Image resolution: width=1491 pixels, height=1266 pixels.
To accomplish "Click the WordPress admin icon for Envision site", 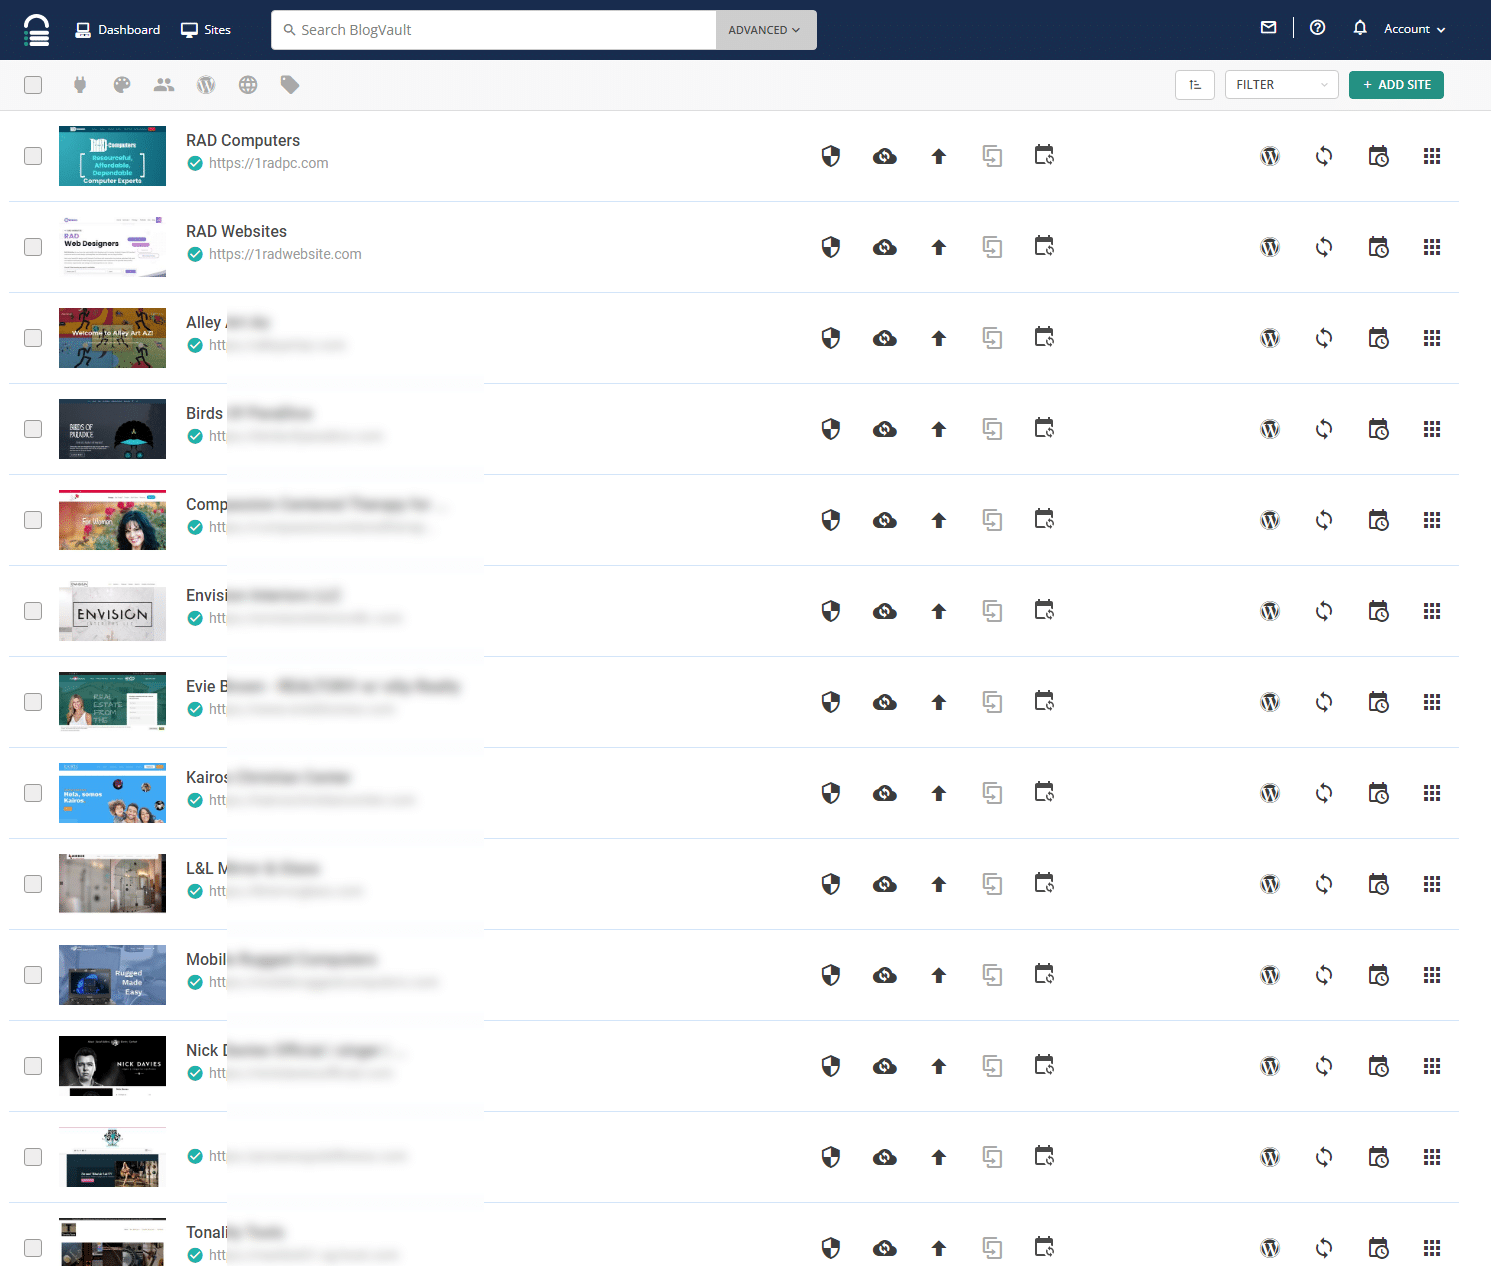I will tap(1270, 611).
